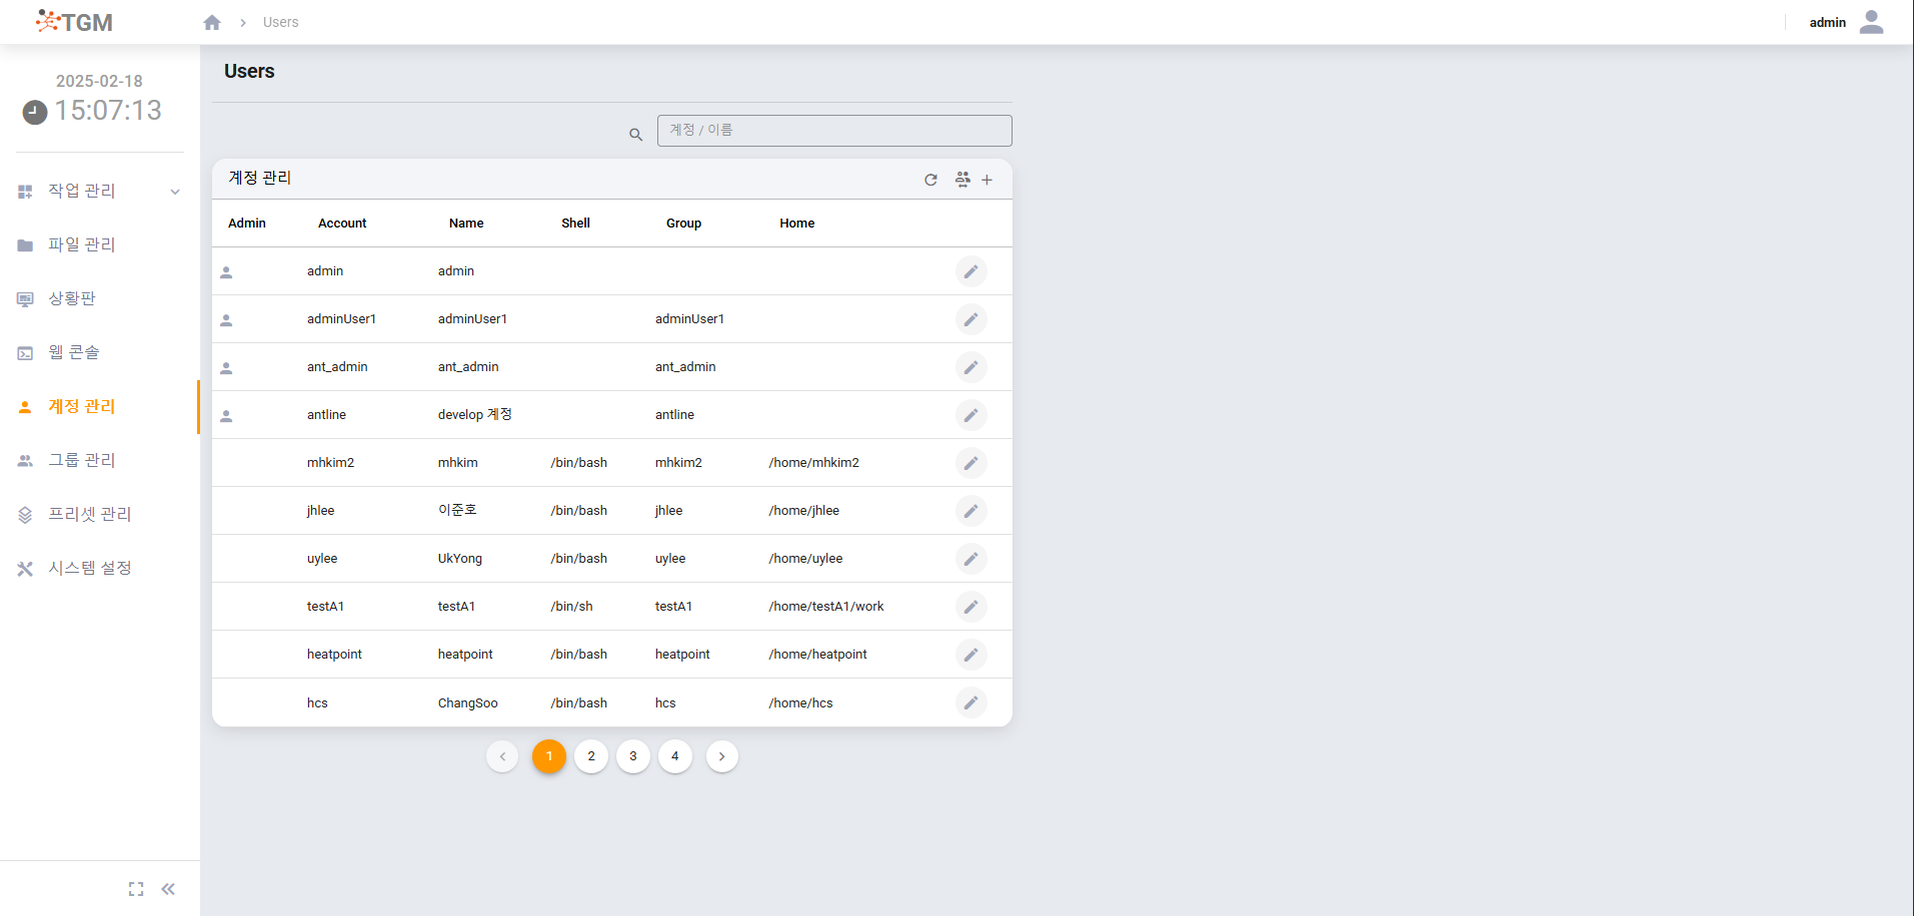Expand the 작업 관리 menu chevron

pyautogui.click(x=175, y=192)
